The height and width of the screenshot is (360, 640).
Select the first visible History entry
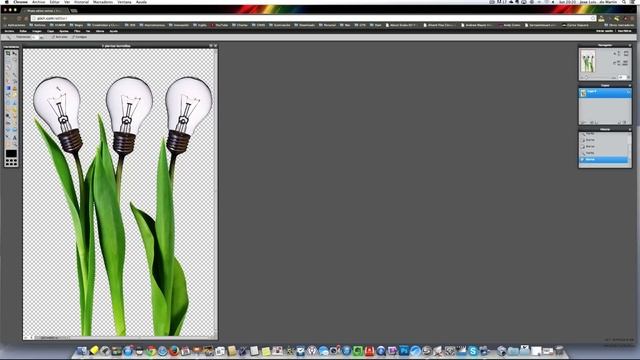pyautogui.click(x=603, y=134)
